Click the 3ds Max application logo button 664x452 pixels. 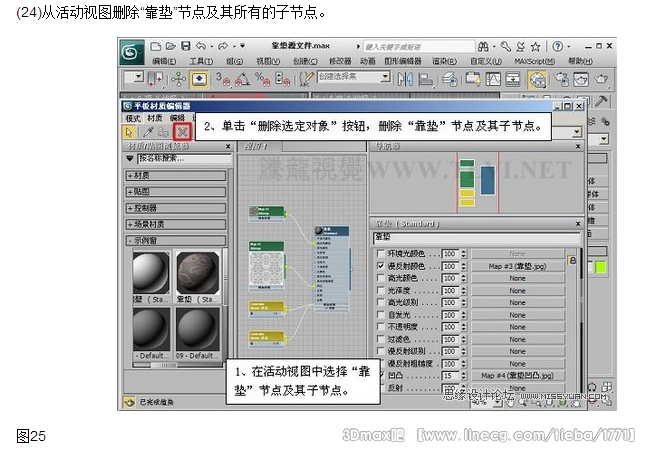click(x=131, y=53)
